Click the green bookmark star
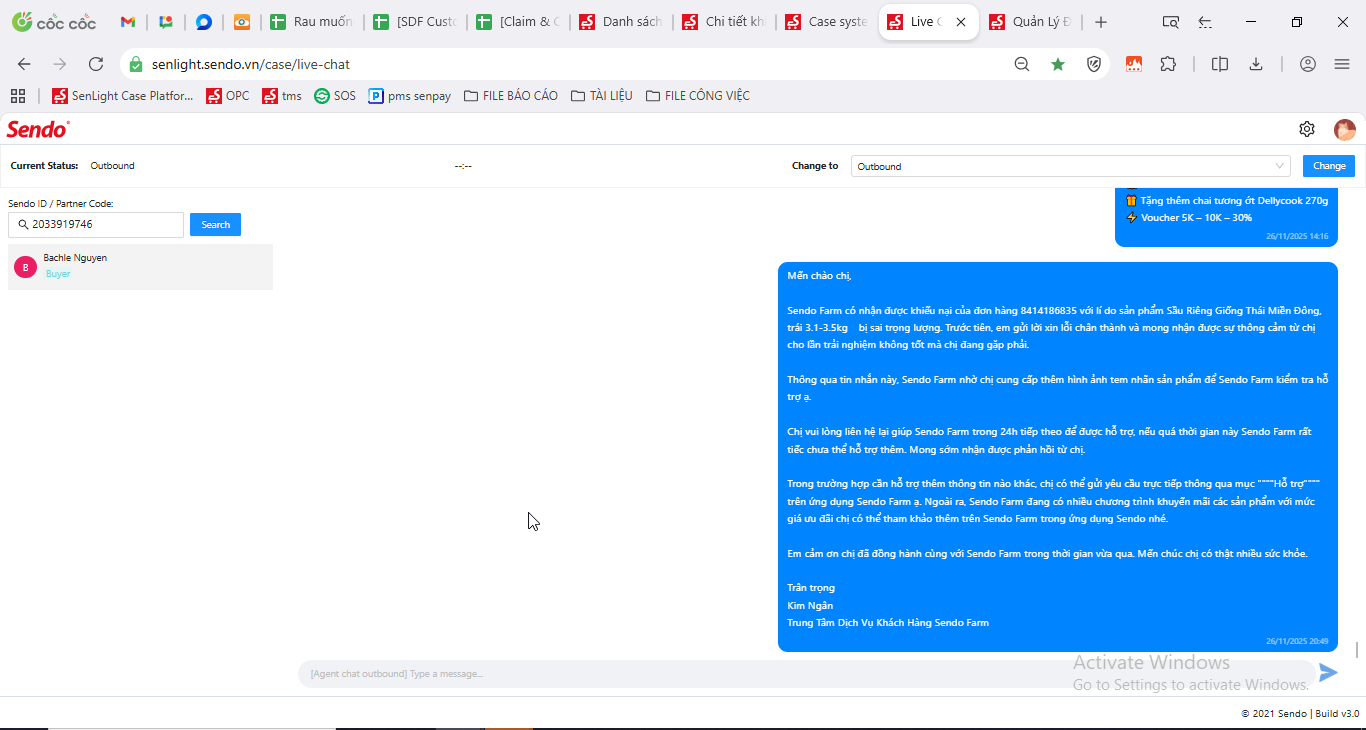This screenshot has height=730, width=1366. click(1058, 64)
